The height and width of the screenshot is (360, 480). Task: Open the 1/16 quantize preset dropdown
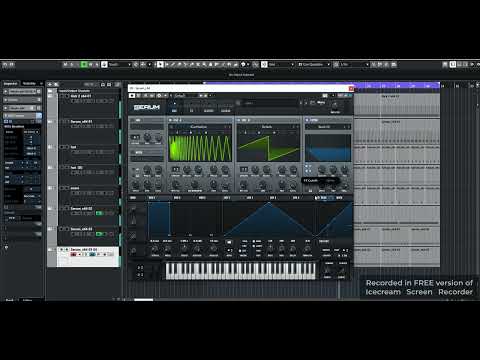354,64
